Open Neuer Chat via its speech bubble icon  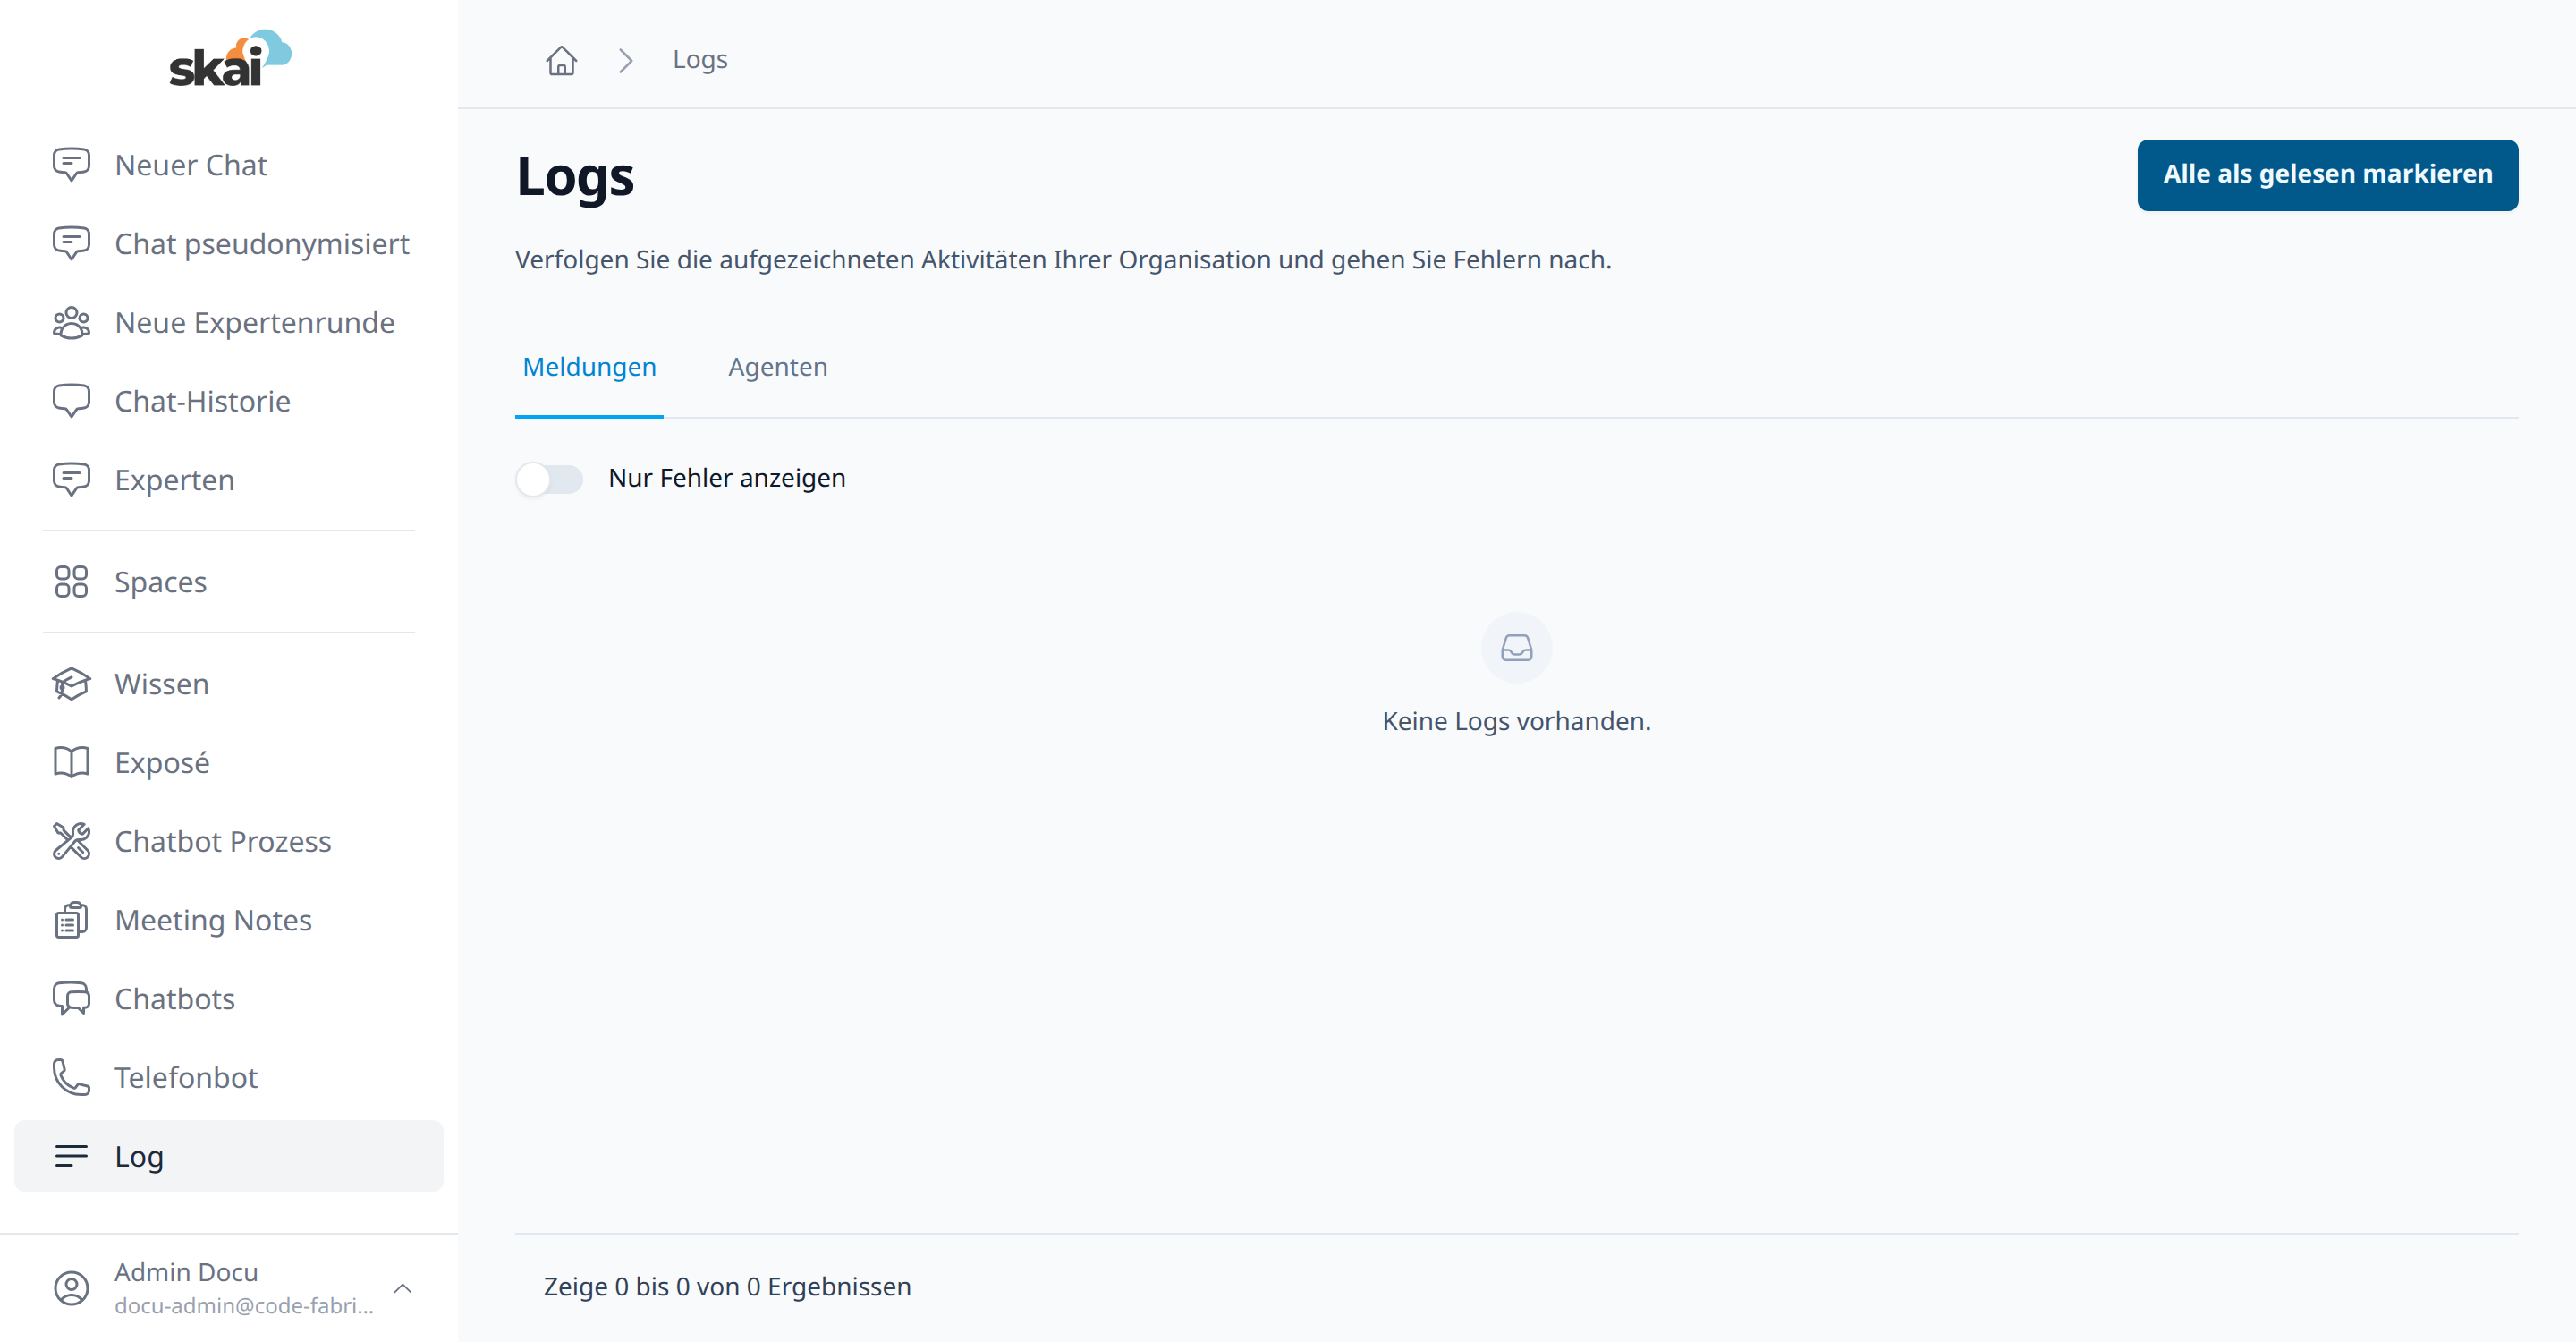[71, 165]
